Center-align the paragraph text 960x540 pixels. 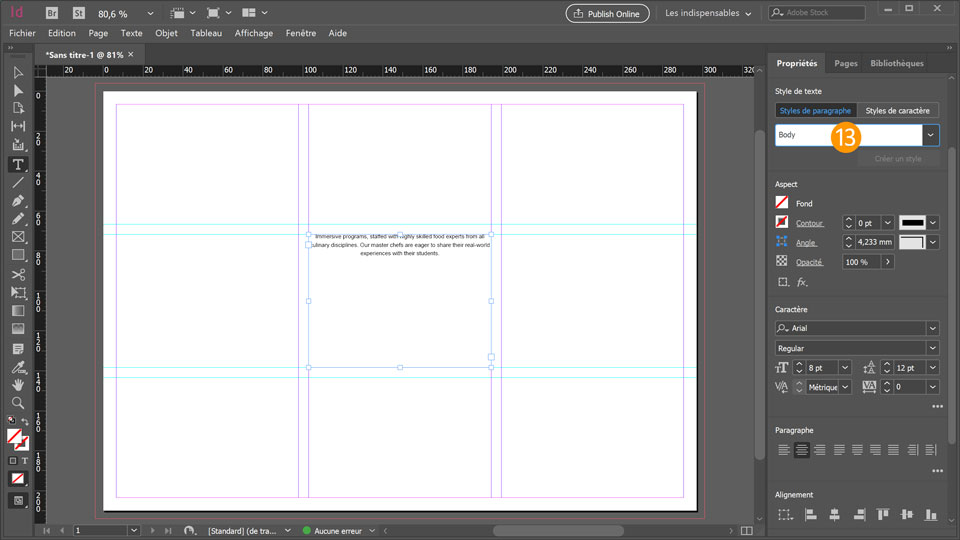(x=802, y=450)
